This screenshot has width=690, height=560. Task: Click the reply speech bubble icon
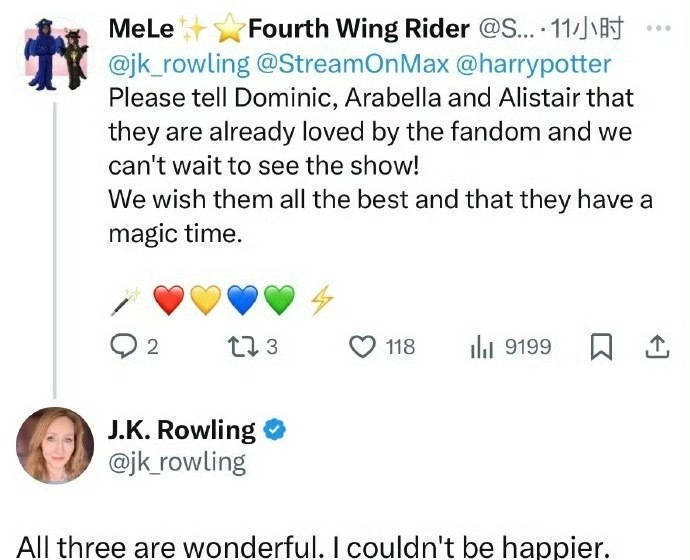(x=121, y=347)
